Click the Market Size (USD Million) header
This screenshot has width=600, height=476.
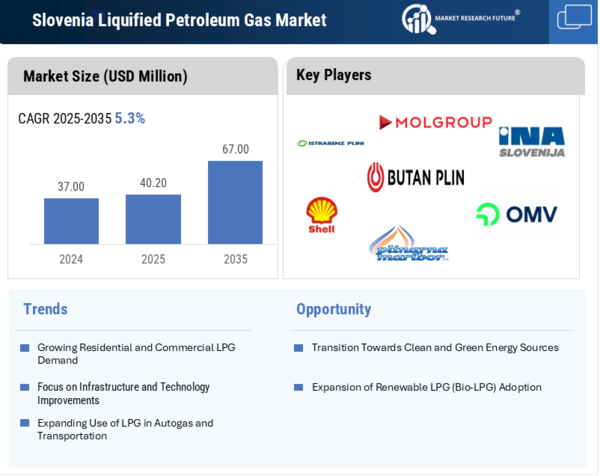pos(105,76)
